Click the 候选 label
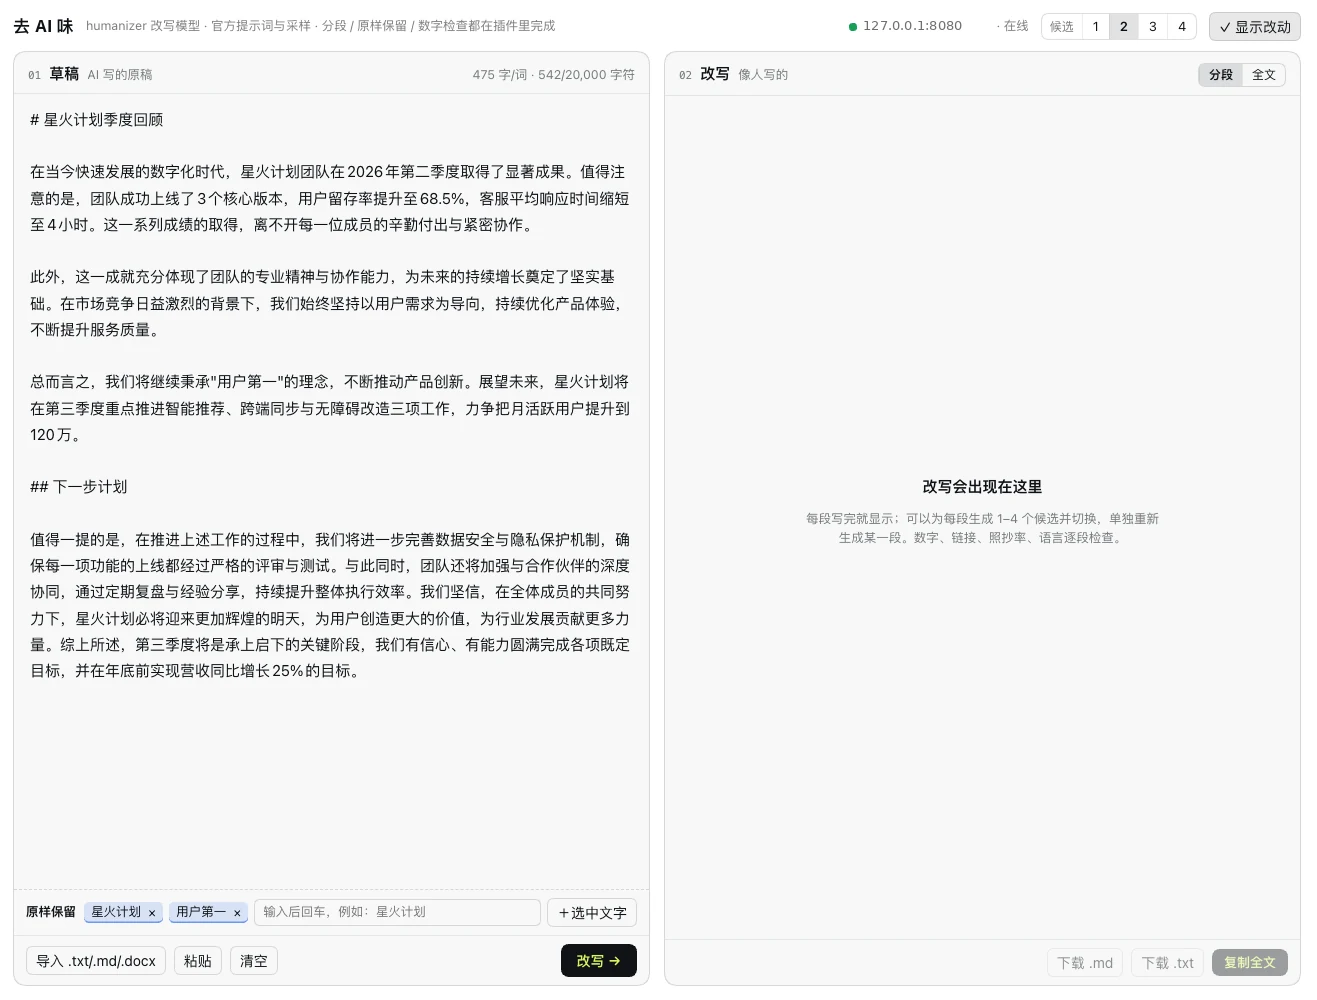Screen dimensions: 1317x1000 pos(1062,27)
